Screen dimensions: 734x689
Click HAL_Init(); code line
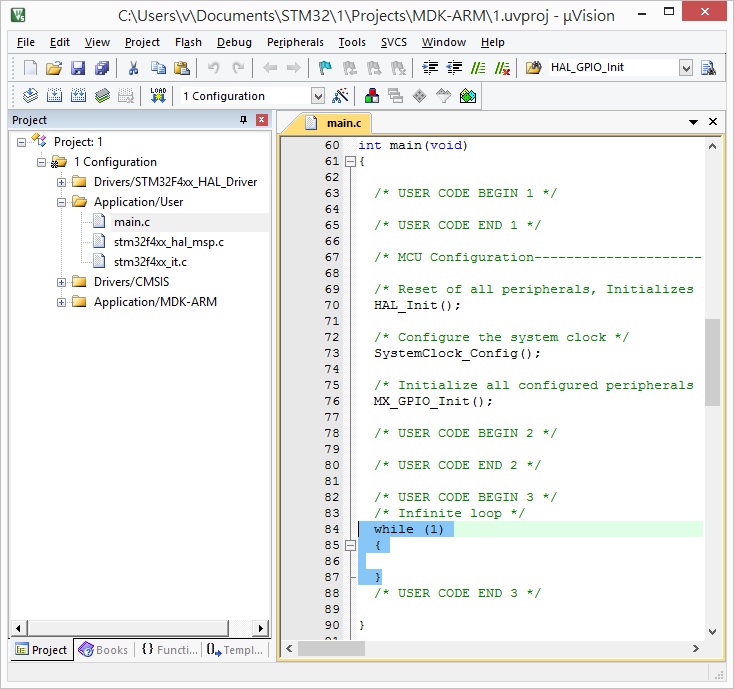point(417,305)
